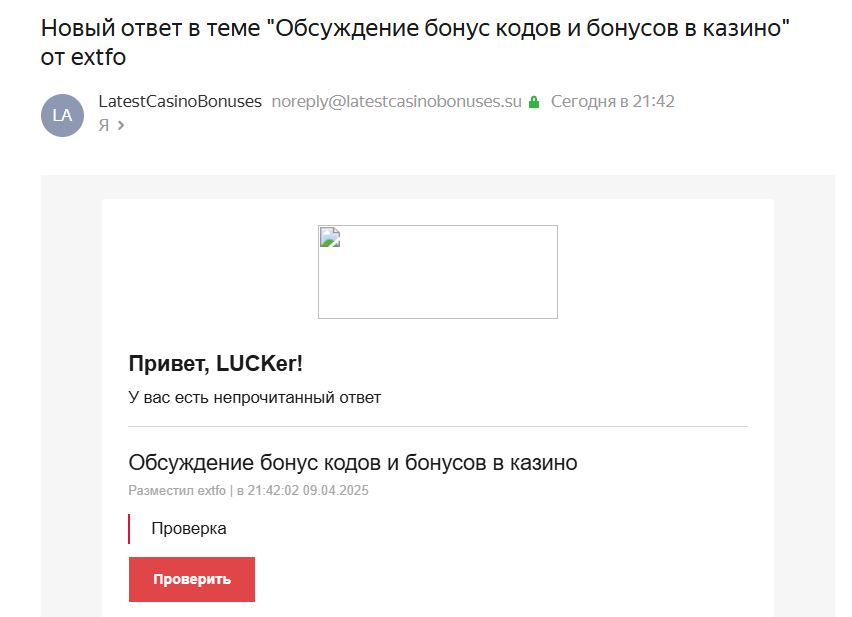Click the empty logo image placeholder
The width and height of the screenshot is (852, 617).
(437, 272)
